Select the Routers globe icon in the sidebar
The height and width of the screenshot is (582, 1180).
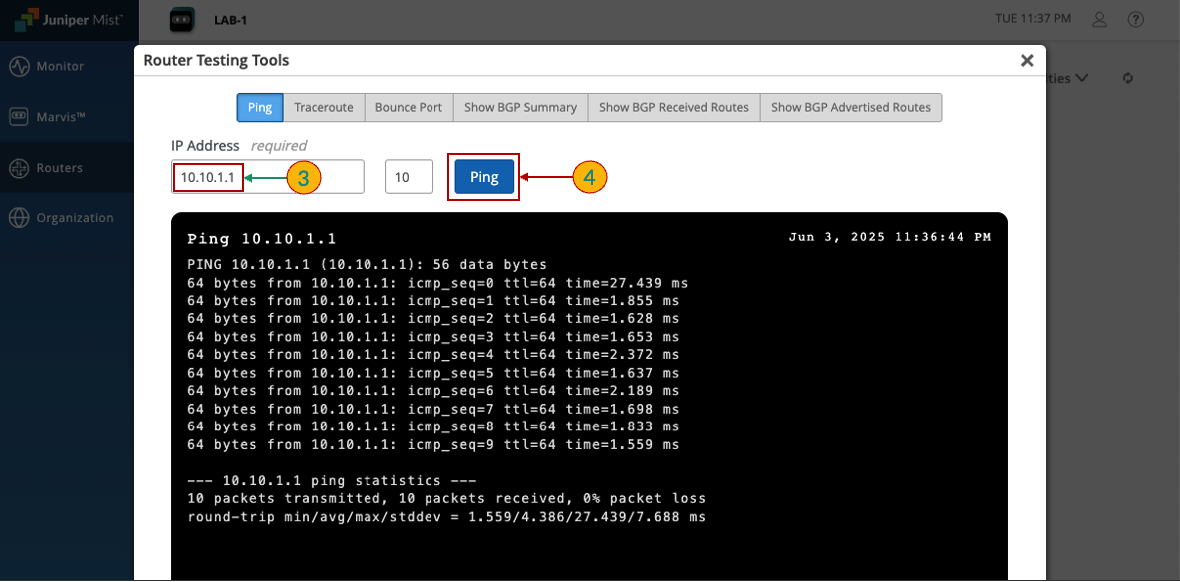tap(19, 168)
